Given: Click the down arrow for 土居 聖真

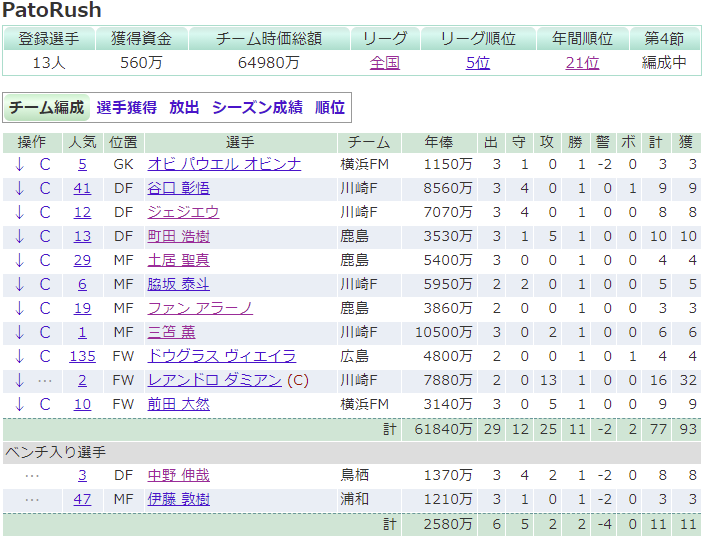Looking at the screenshot, I should 19,261.
